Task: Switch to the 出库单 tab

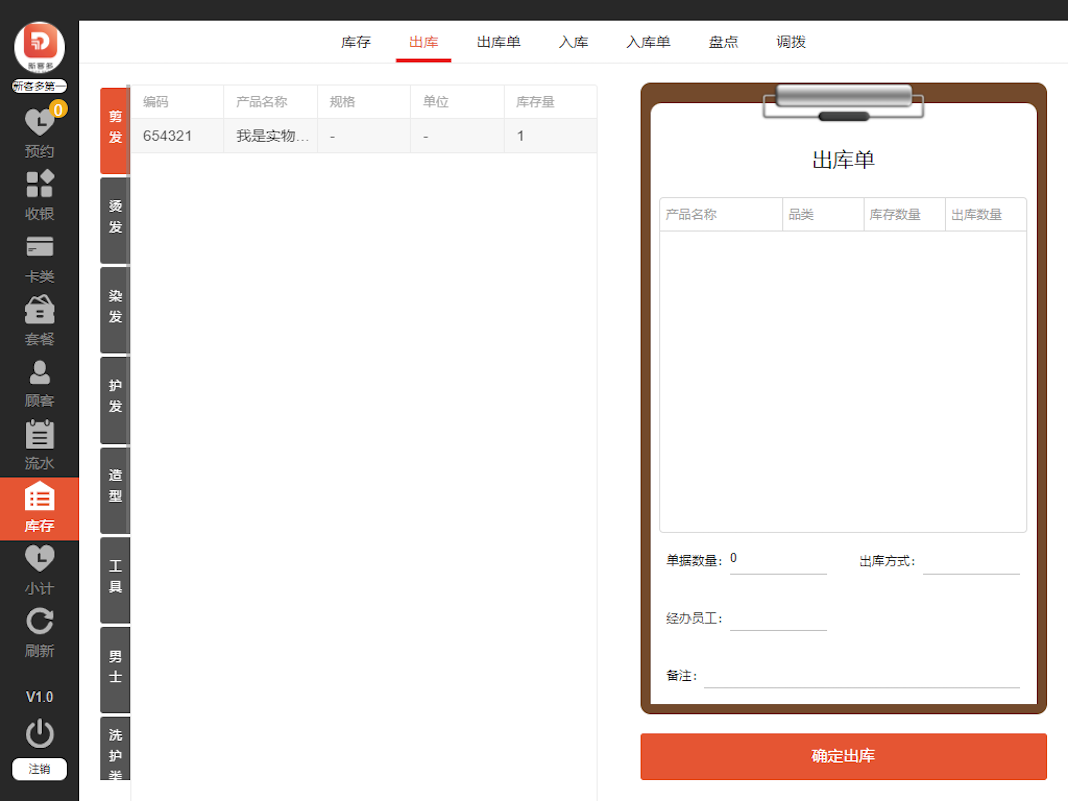Action: pyautogui.click(x=498, y=42)
